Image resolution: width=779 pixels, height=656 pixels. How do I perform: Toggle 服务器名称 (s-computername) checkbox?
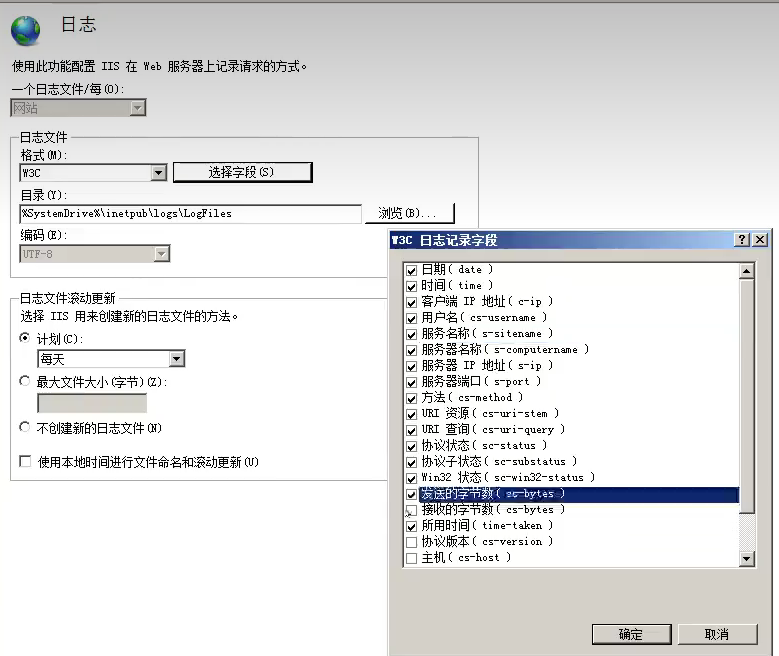pos(411,350)
